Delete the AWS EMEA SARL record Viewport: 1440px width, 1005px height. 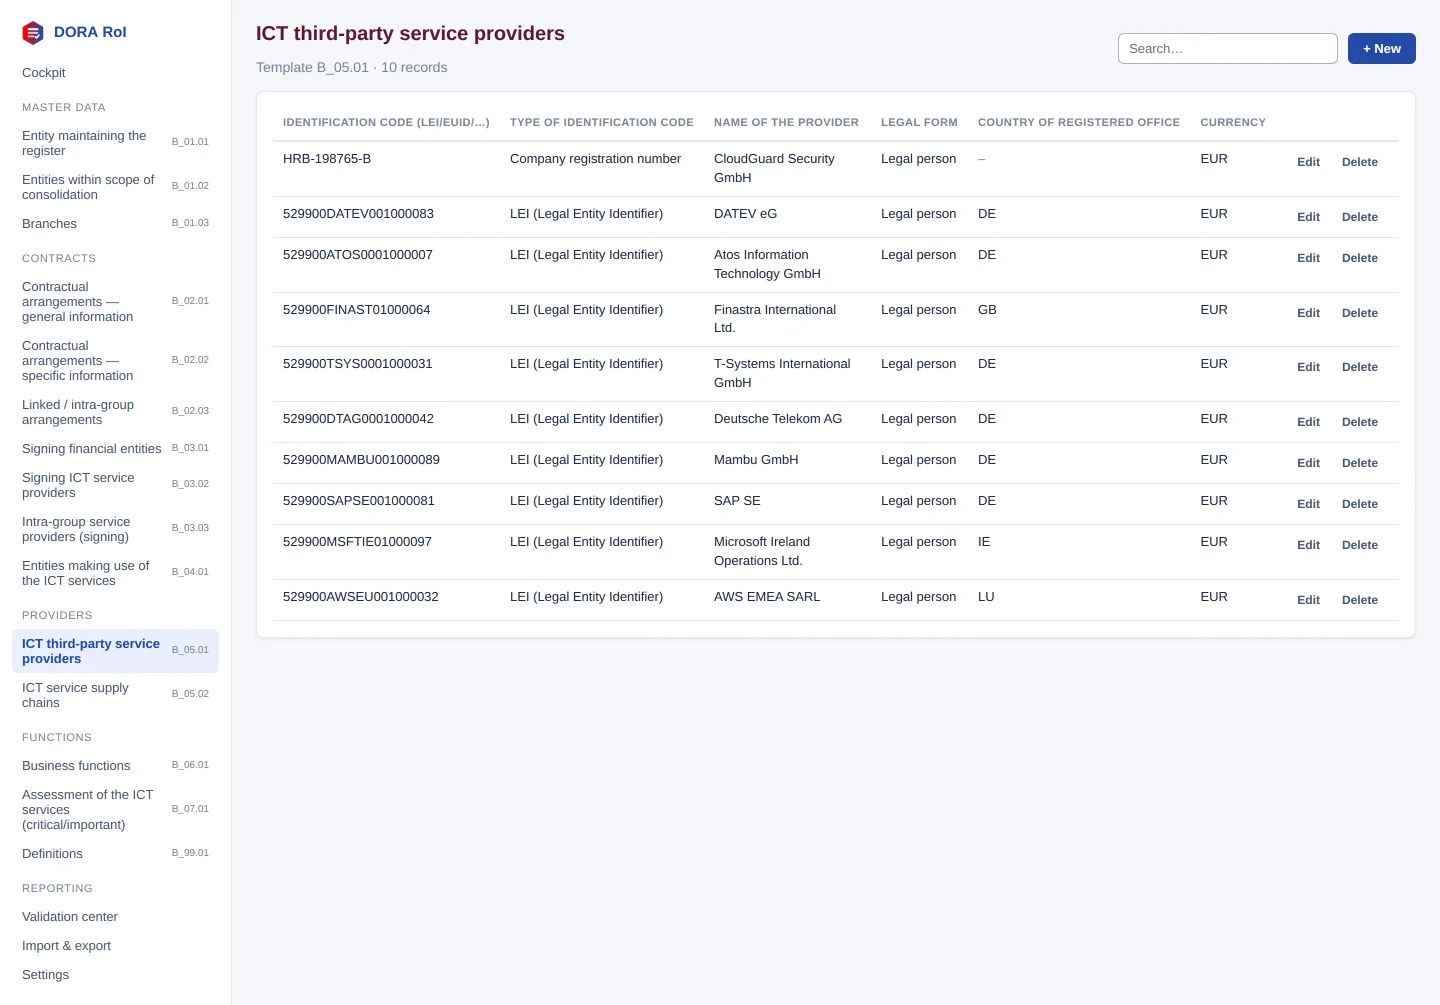(x=1359, y=600)
